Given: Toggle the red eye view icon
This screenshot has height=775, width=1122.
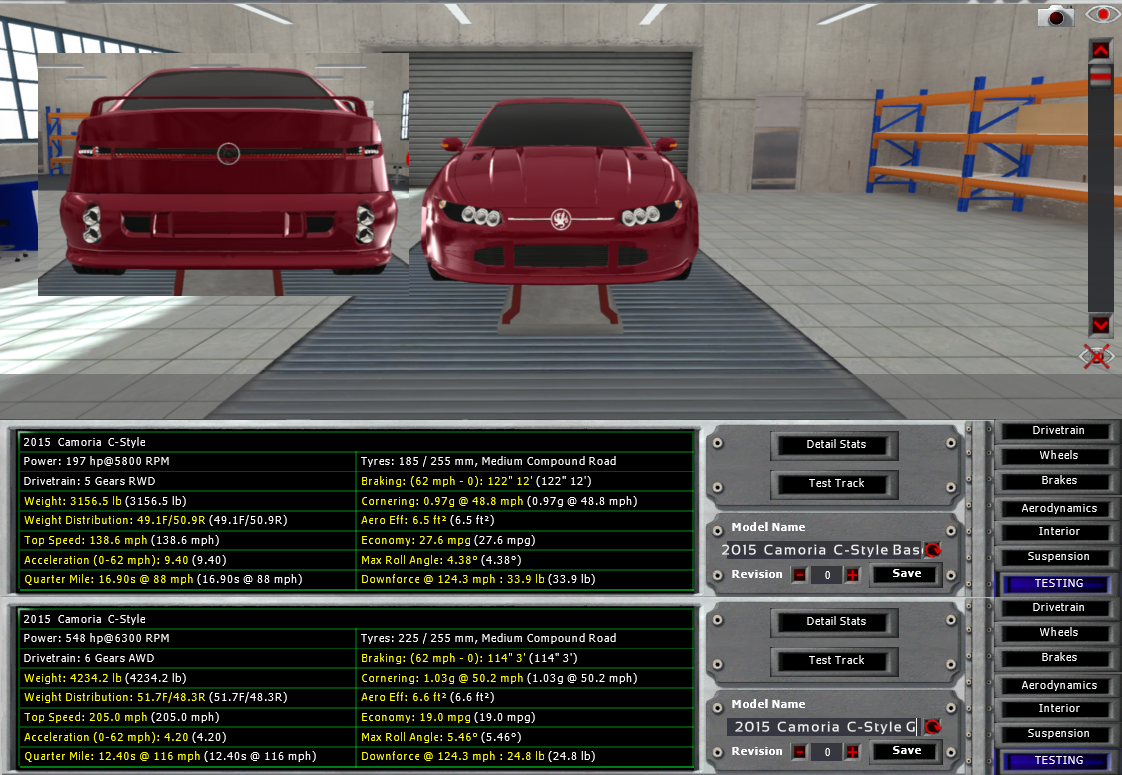Looking at the screenshot, I should [1102, 15].
